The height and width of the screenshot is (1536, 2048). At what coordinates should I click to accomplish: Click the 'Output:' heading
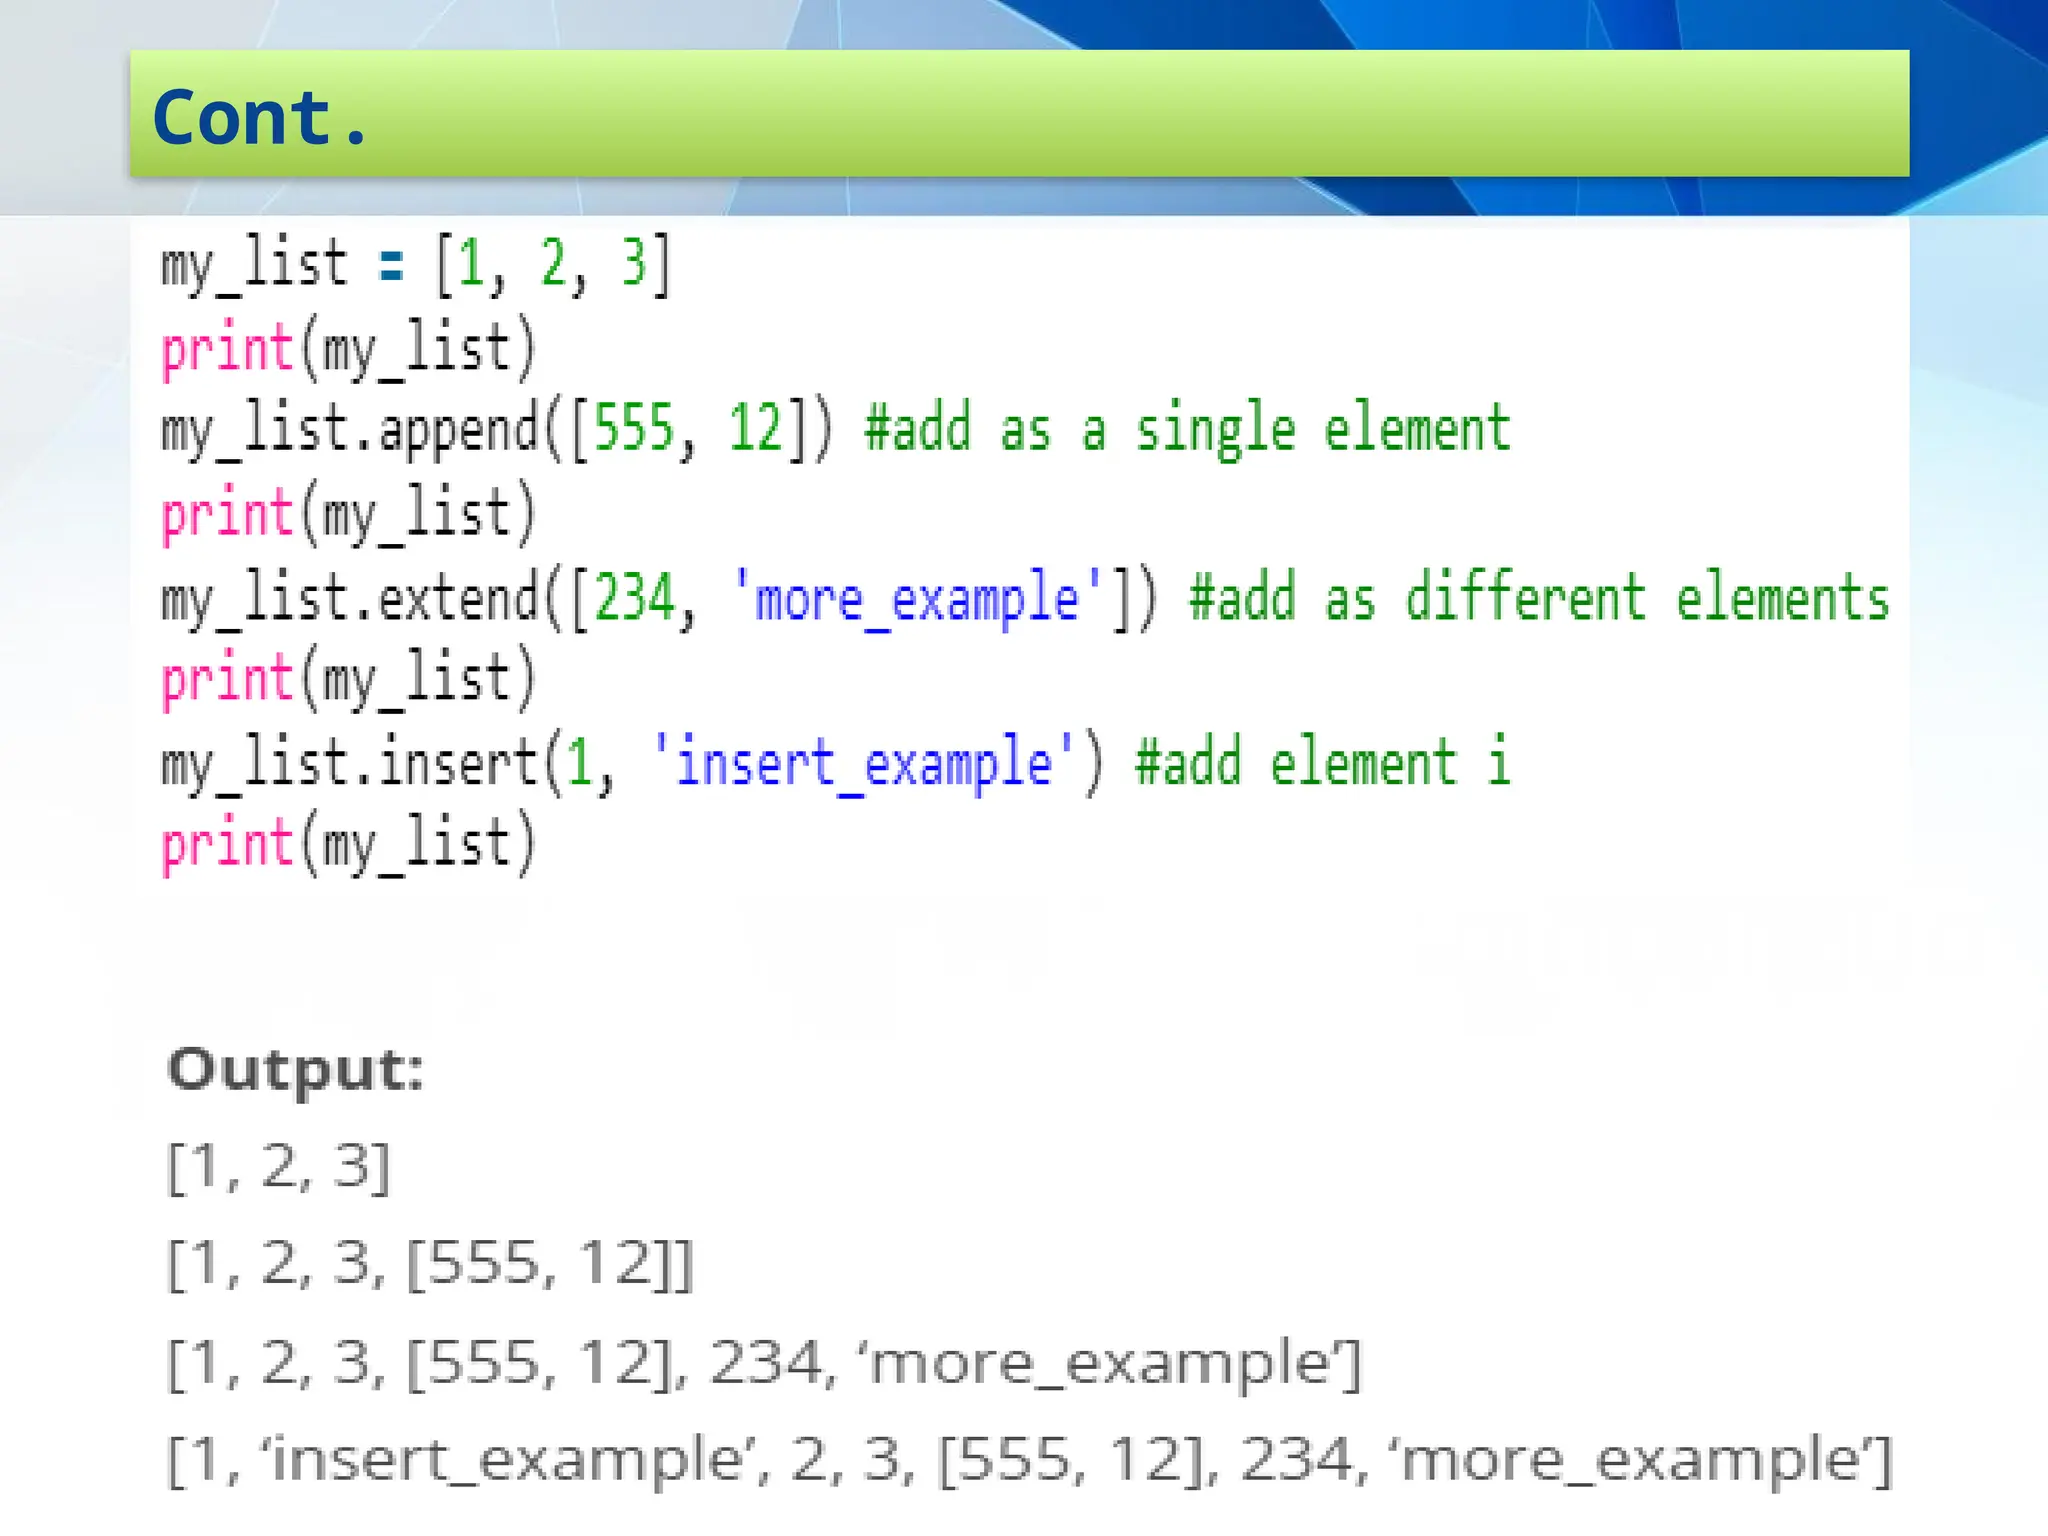click(x=296, y=1071)
